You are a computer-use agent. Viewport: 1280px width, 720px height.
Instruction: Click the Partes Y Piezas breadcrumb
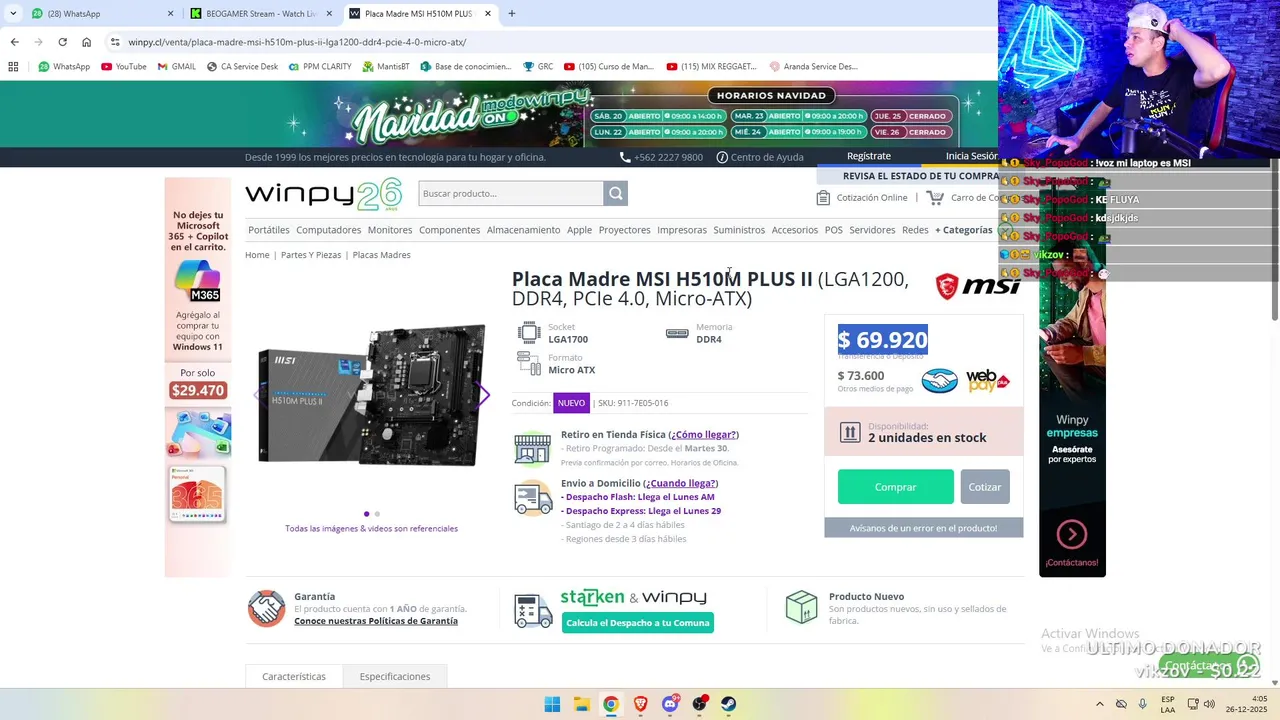tap(311, 255)
